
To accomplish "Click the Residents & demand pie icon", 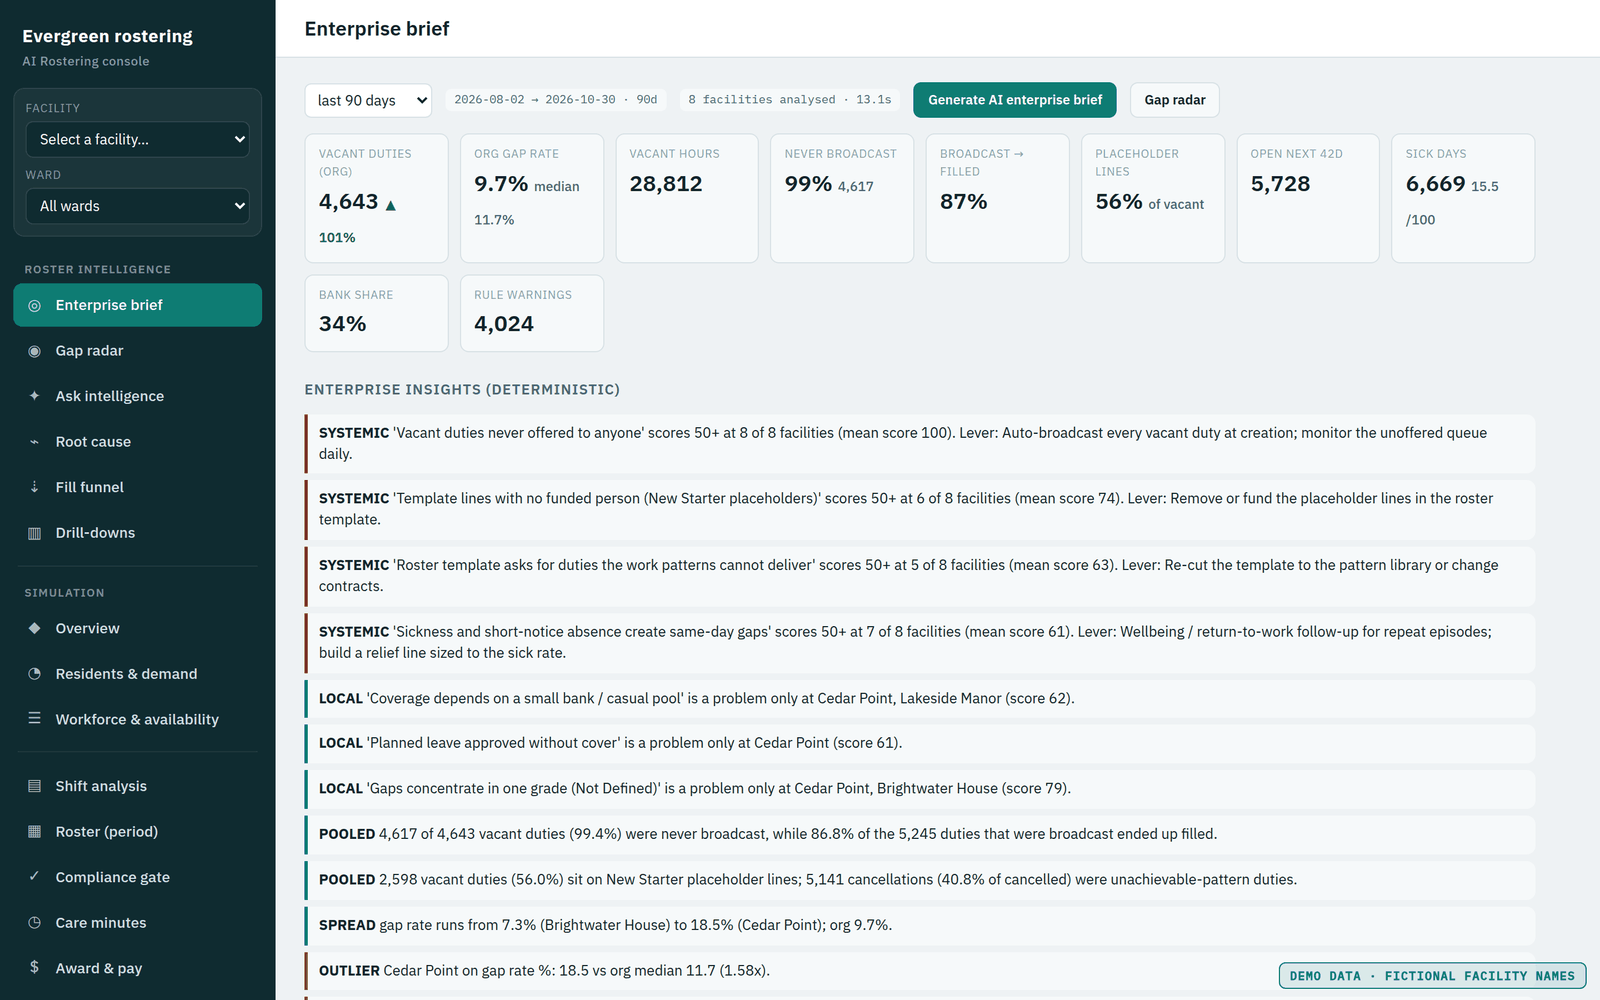I will [x=35, y=674].
